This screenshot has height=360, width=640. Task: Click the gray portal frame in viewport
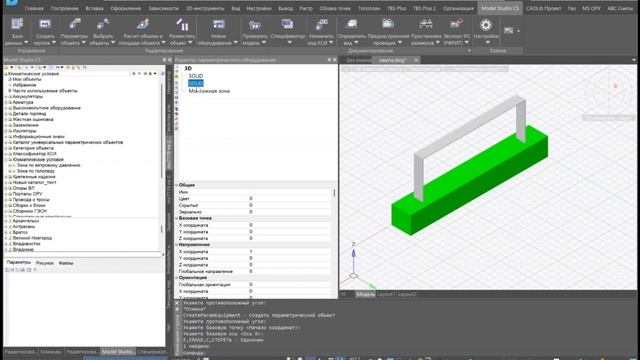pyautogui.click(x=469, y=127)
